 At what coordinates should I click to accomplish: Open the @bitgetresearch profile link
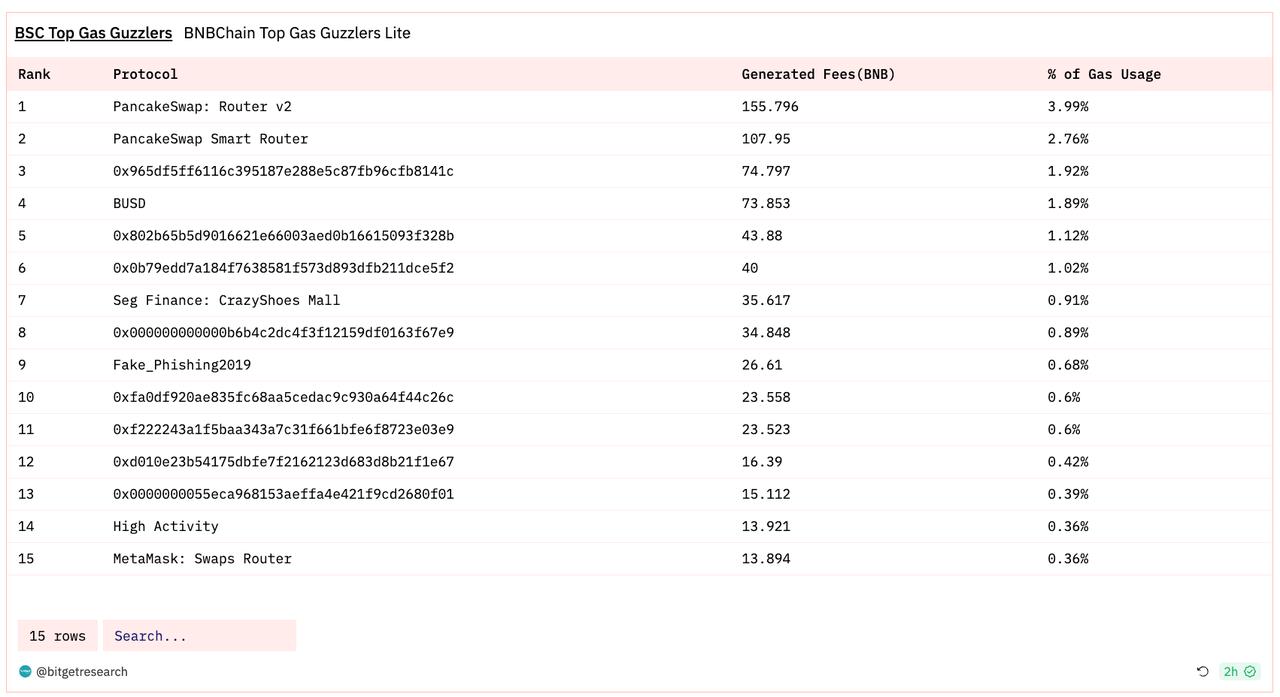(x=82, y=672)
